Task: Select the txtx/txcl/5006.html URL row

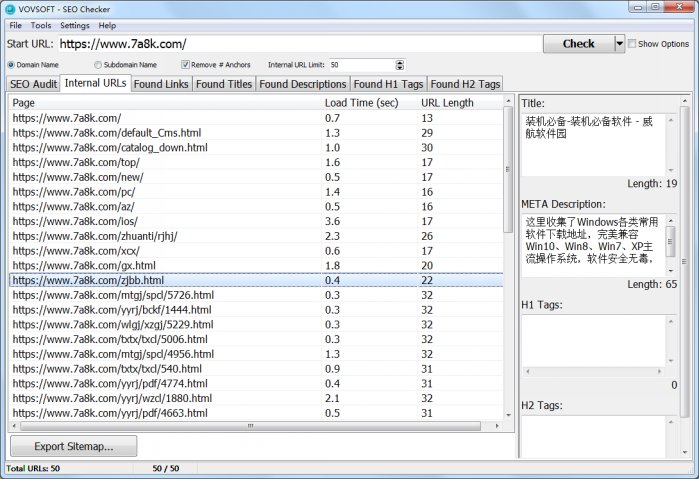Action: [256, 339]
